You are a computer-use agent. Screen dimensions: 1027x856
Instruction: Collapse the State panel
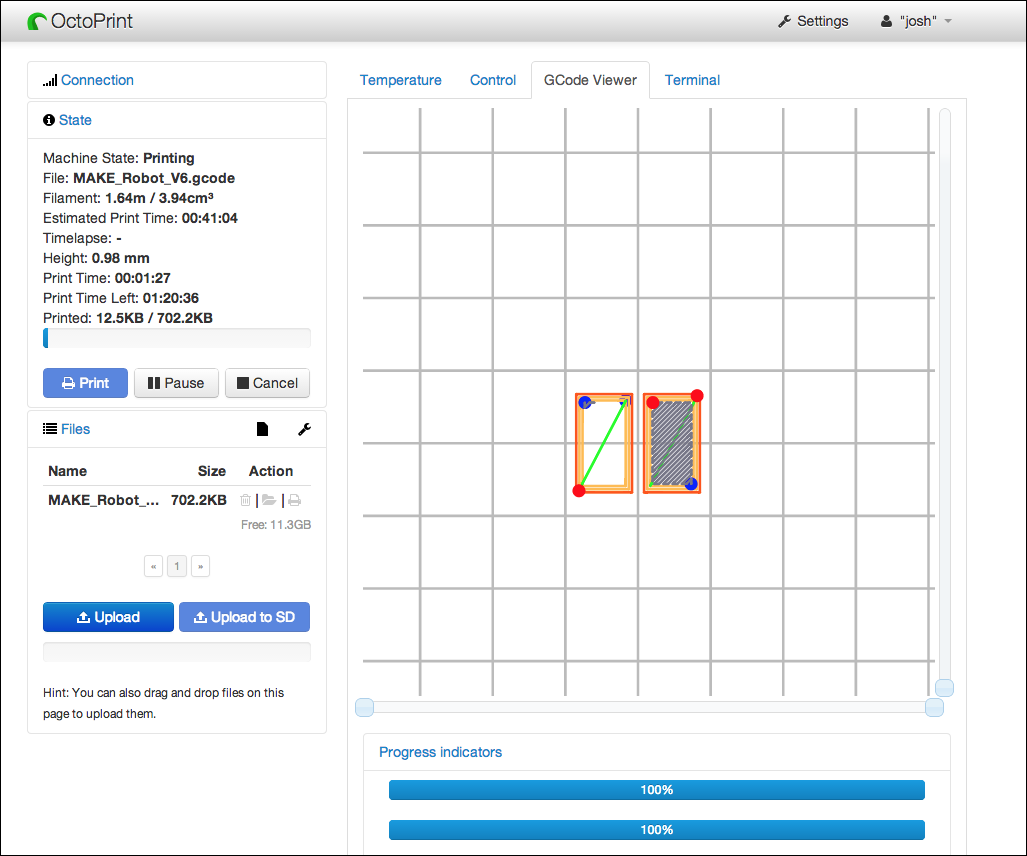click(75, 120)
